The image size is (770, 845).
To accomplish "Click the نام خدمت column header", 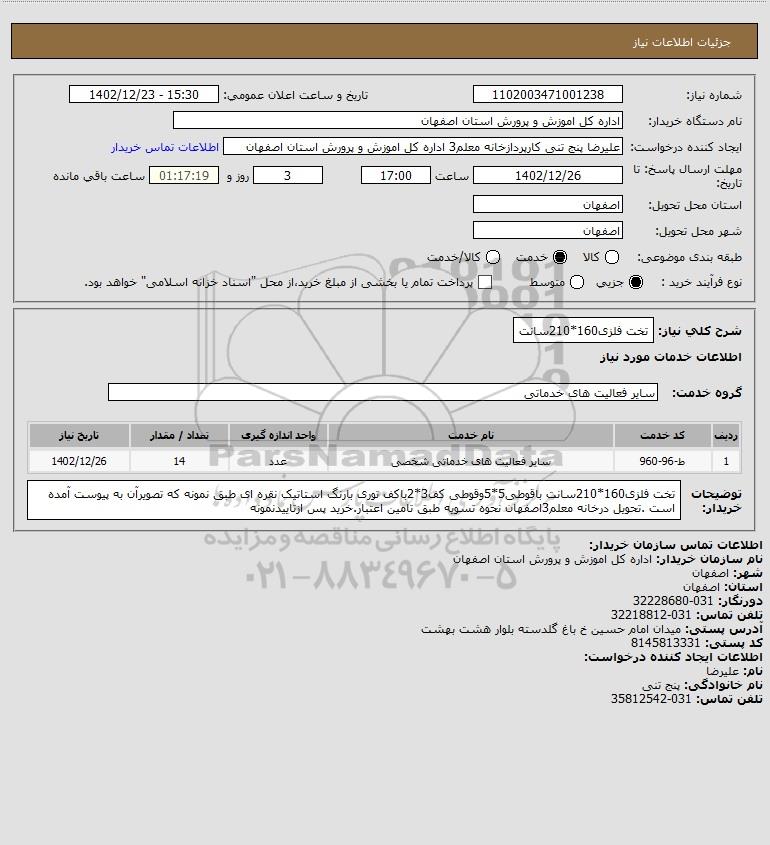I will [x=470, y=435].
